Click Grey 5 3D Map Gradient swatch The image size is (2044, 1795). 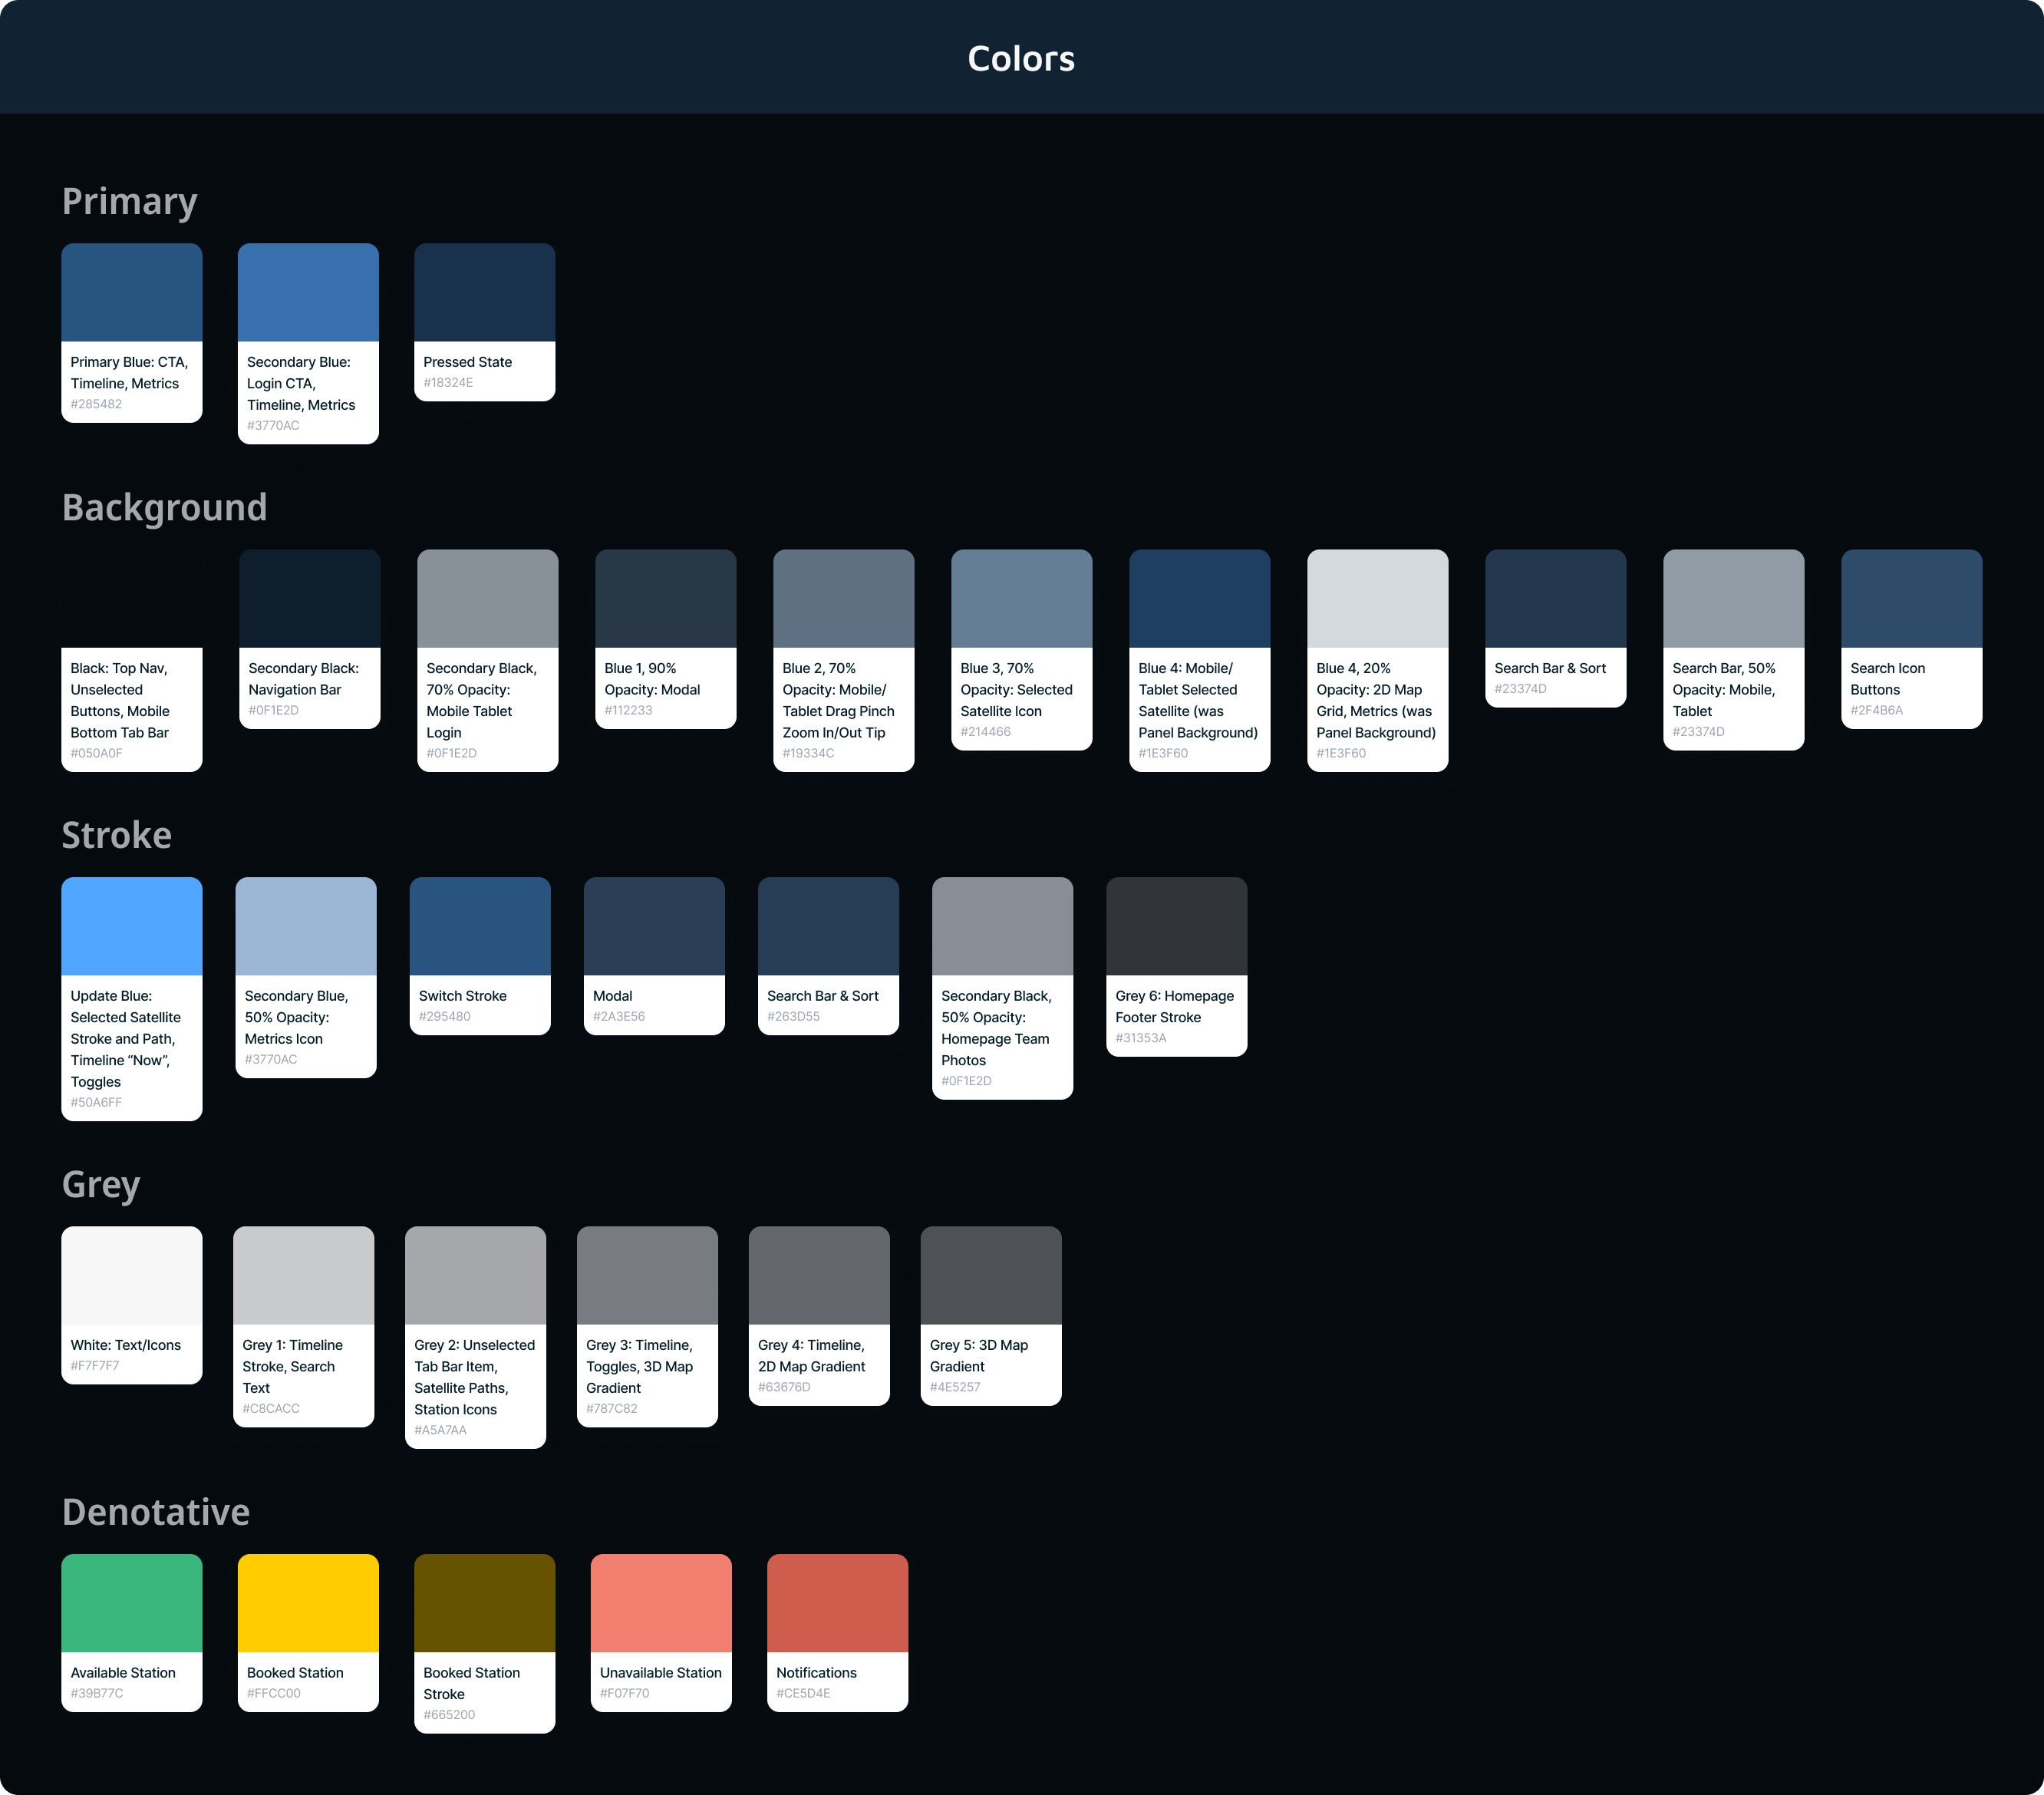point(992,1276)
